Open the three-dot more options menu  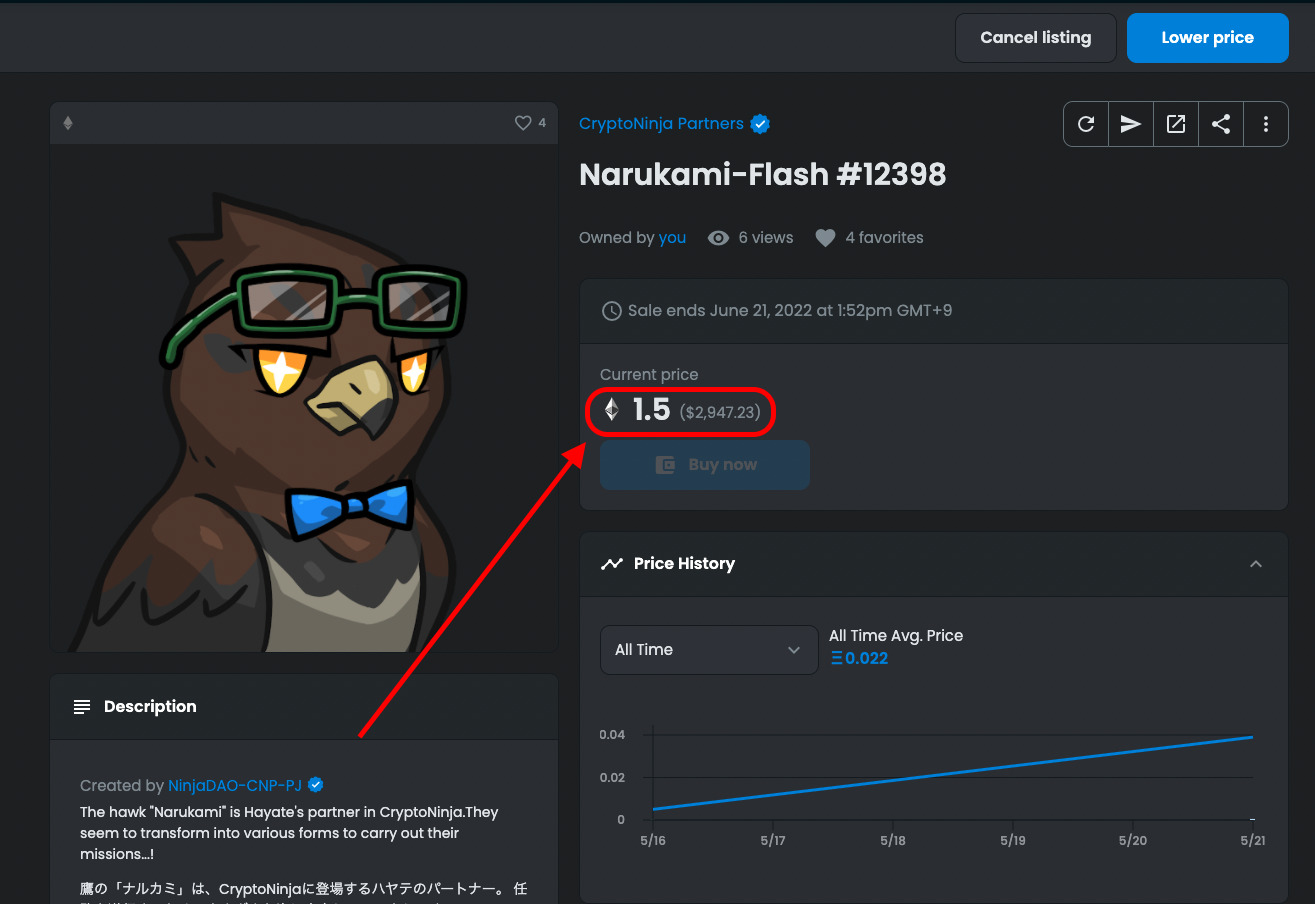click(1266, 124)
